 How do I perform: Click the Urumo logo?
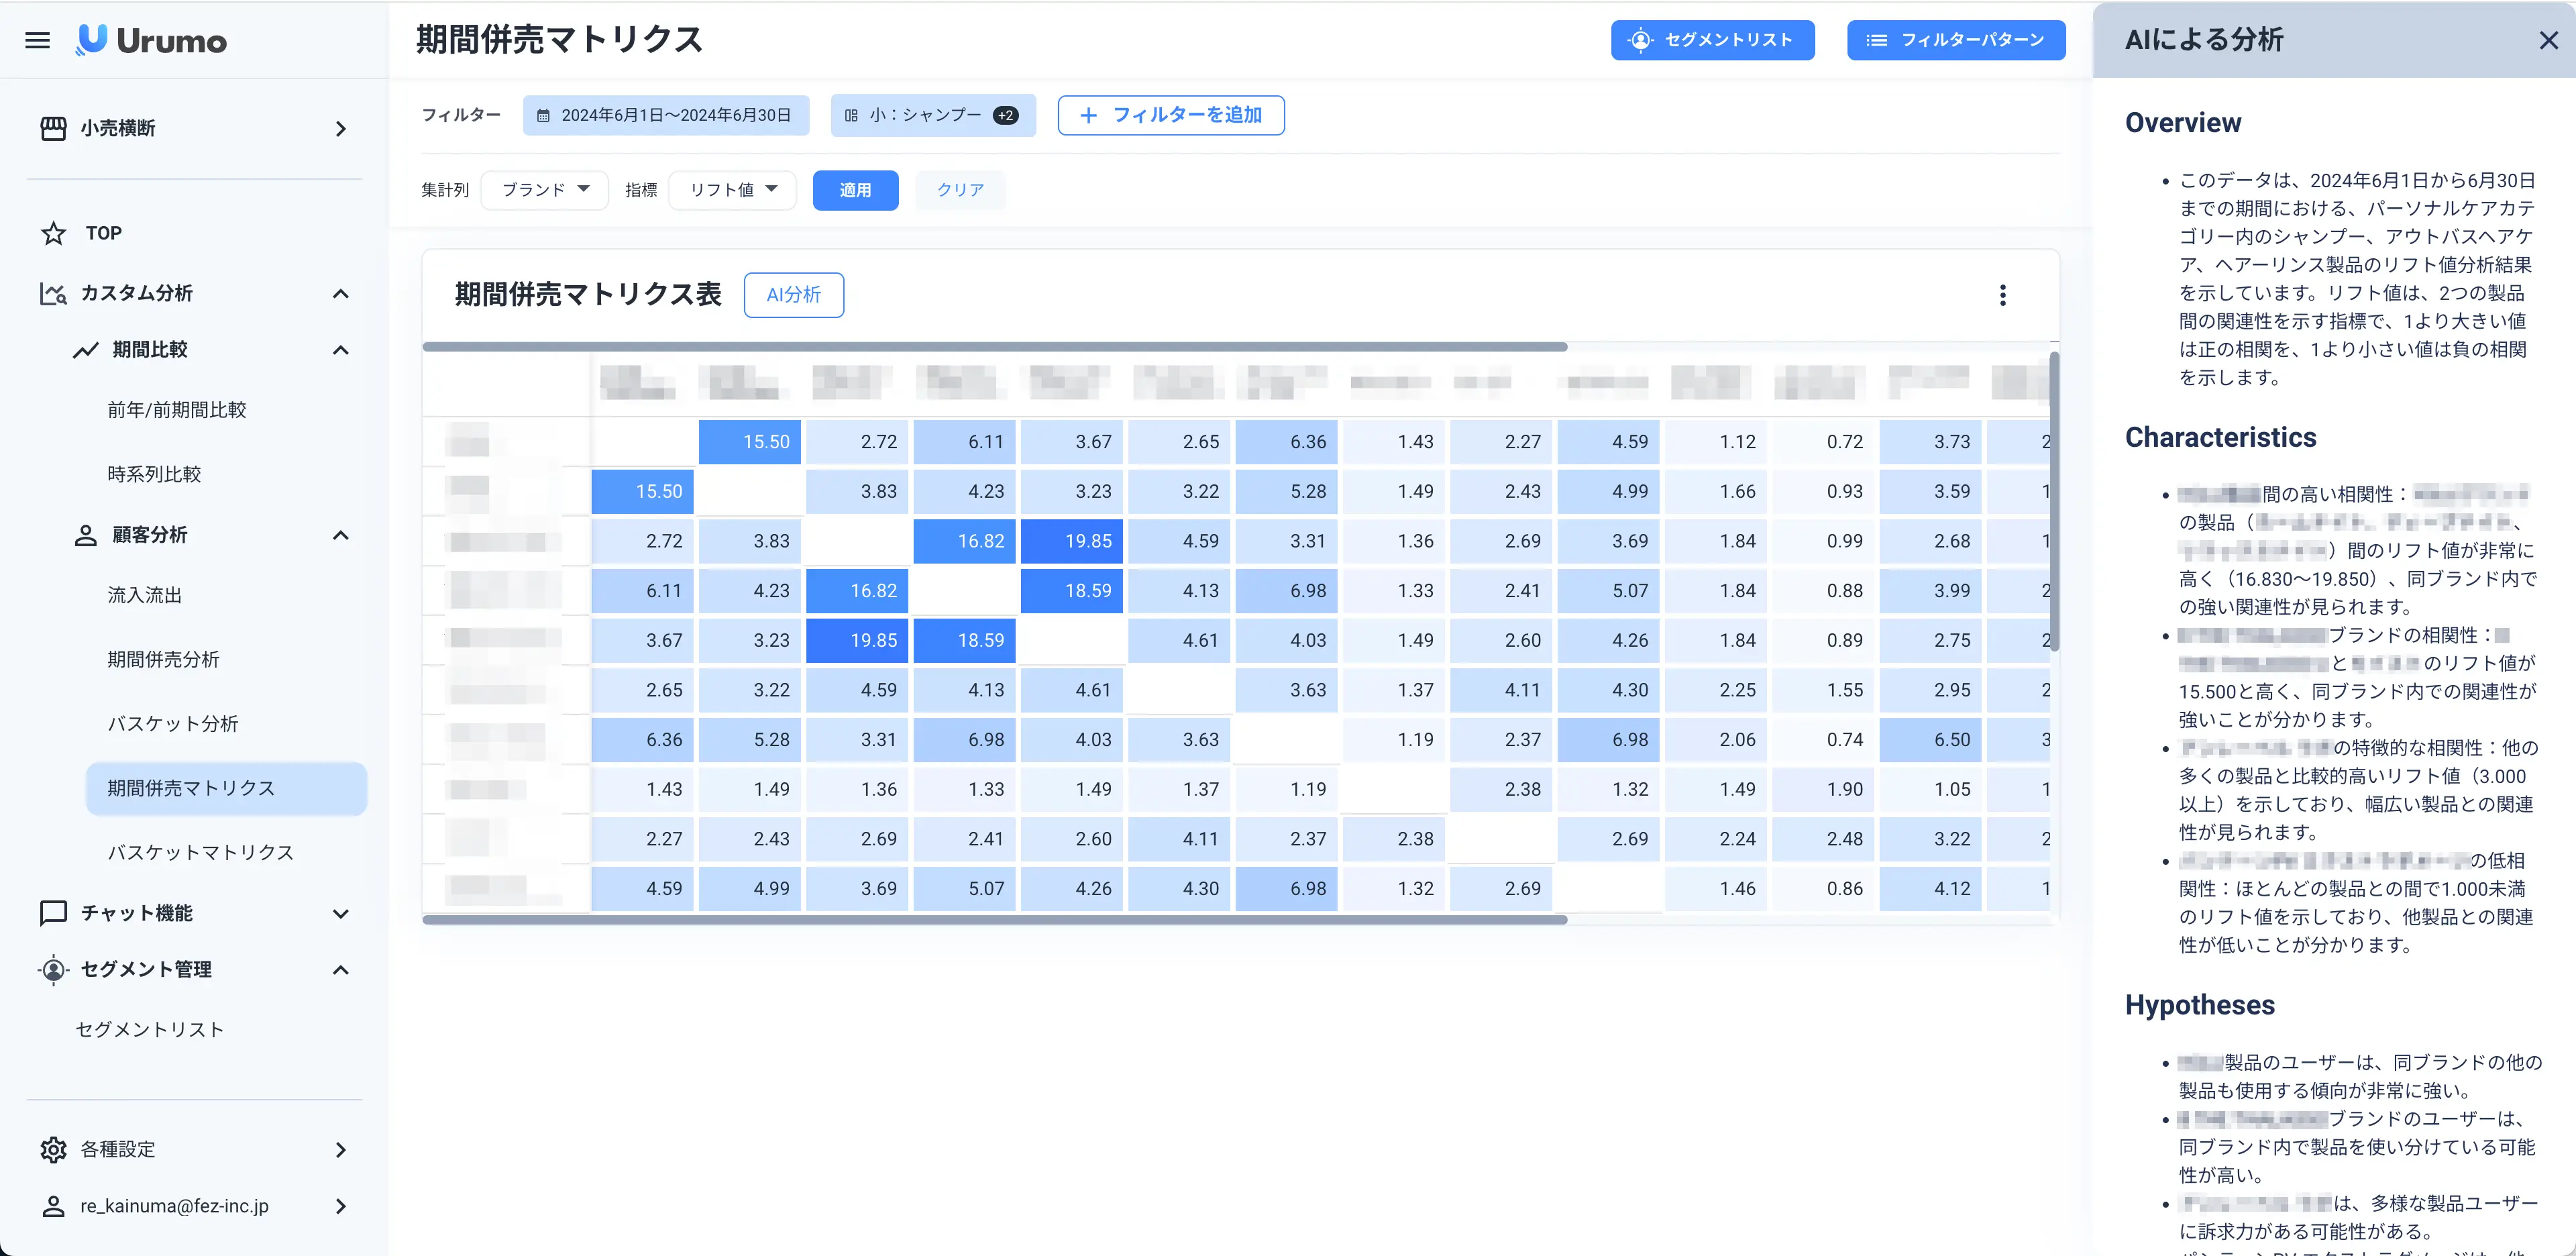(152, 40)
